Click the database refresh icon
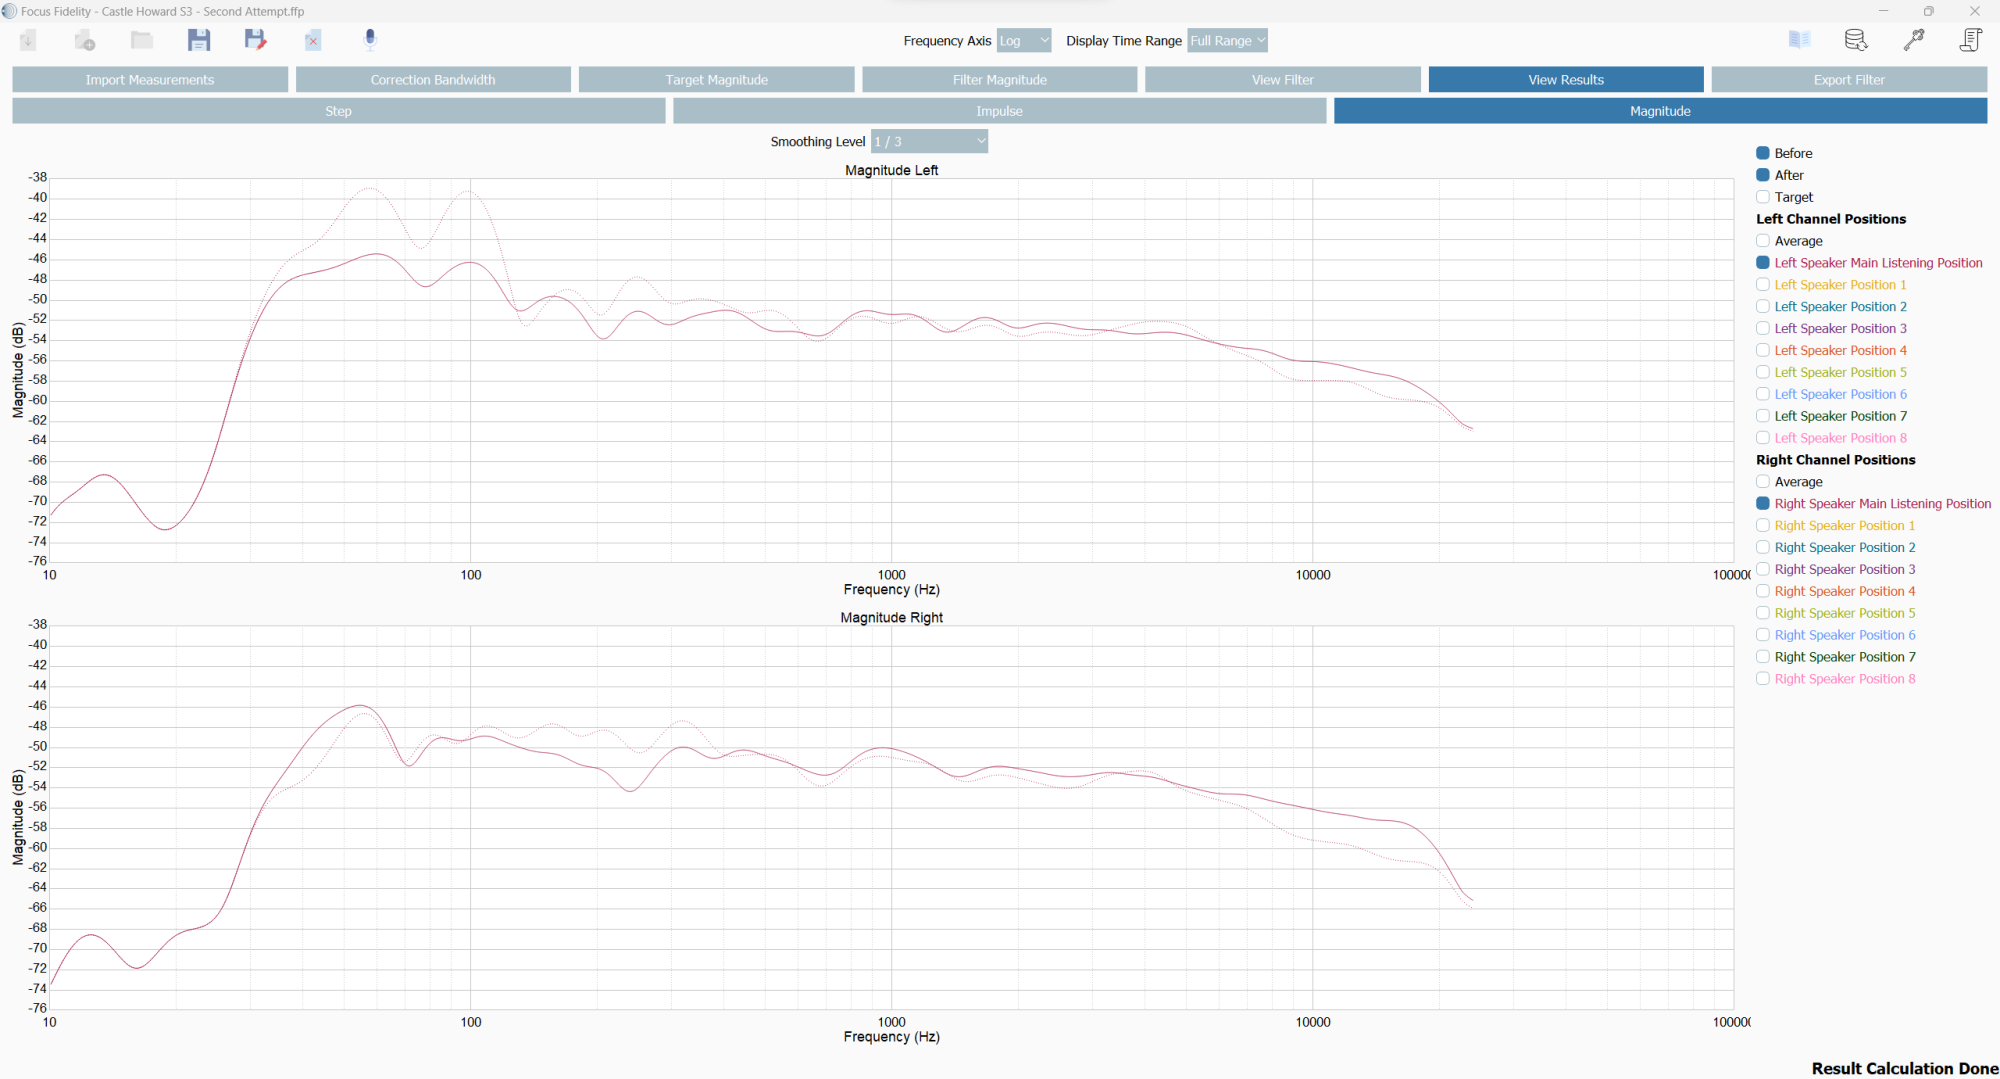This screenshot has width=2000, height=1079. tap(1856, 40)
